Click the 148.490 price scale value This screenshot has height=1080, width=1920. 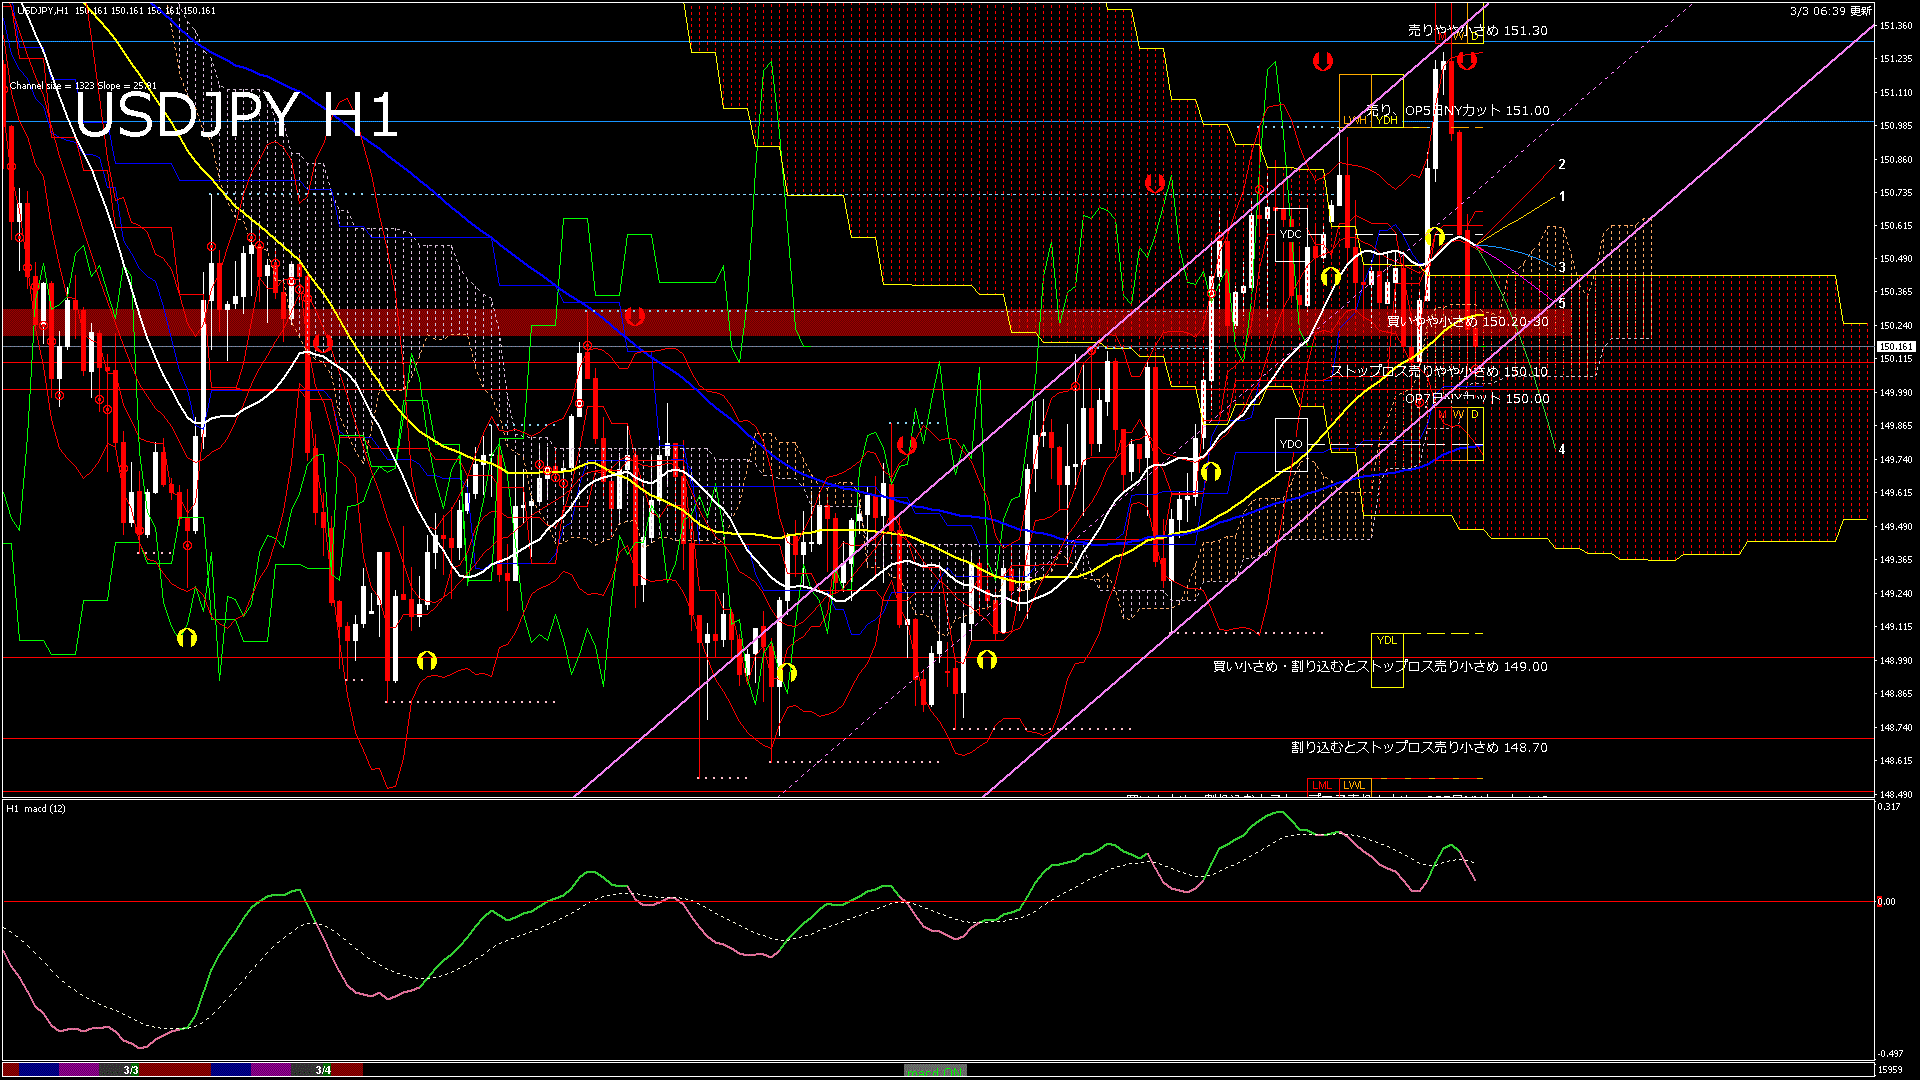click(x=1896, y=794)
